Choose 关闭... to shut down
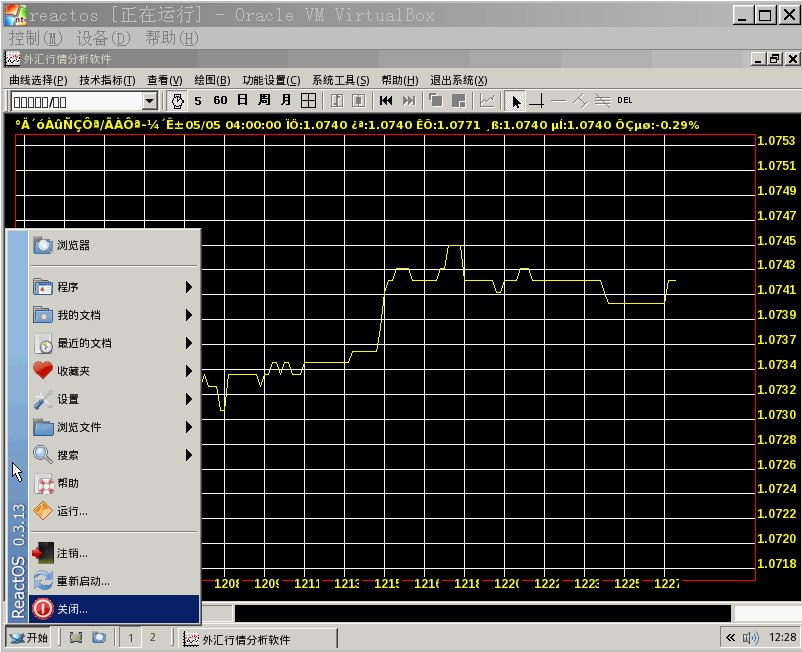This screenshot has height=652, width=802. tap(114, 609)
